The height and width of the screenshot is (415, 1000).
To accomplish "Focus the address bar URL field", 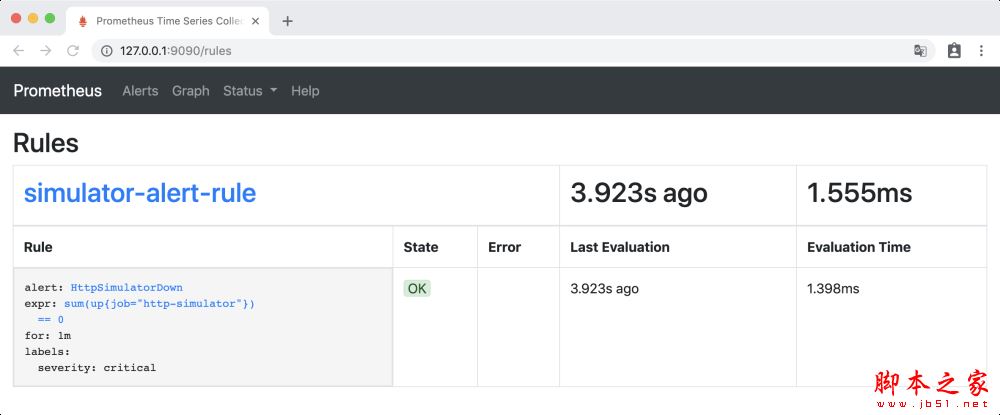I will tap(500, 50).
